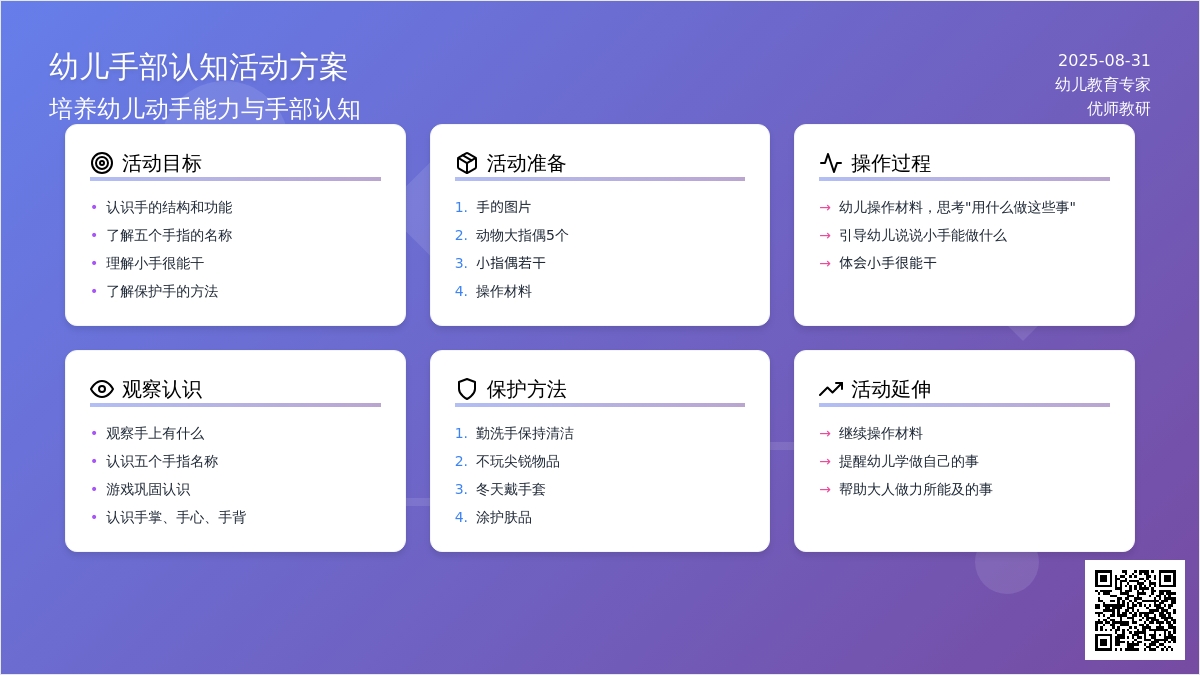
Task: Select bullet 认识五个手指名称
Action: coord(162,461)
